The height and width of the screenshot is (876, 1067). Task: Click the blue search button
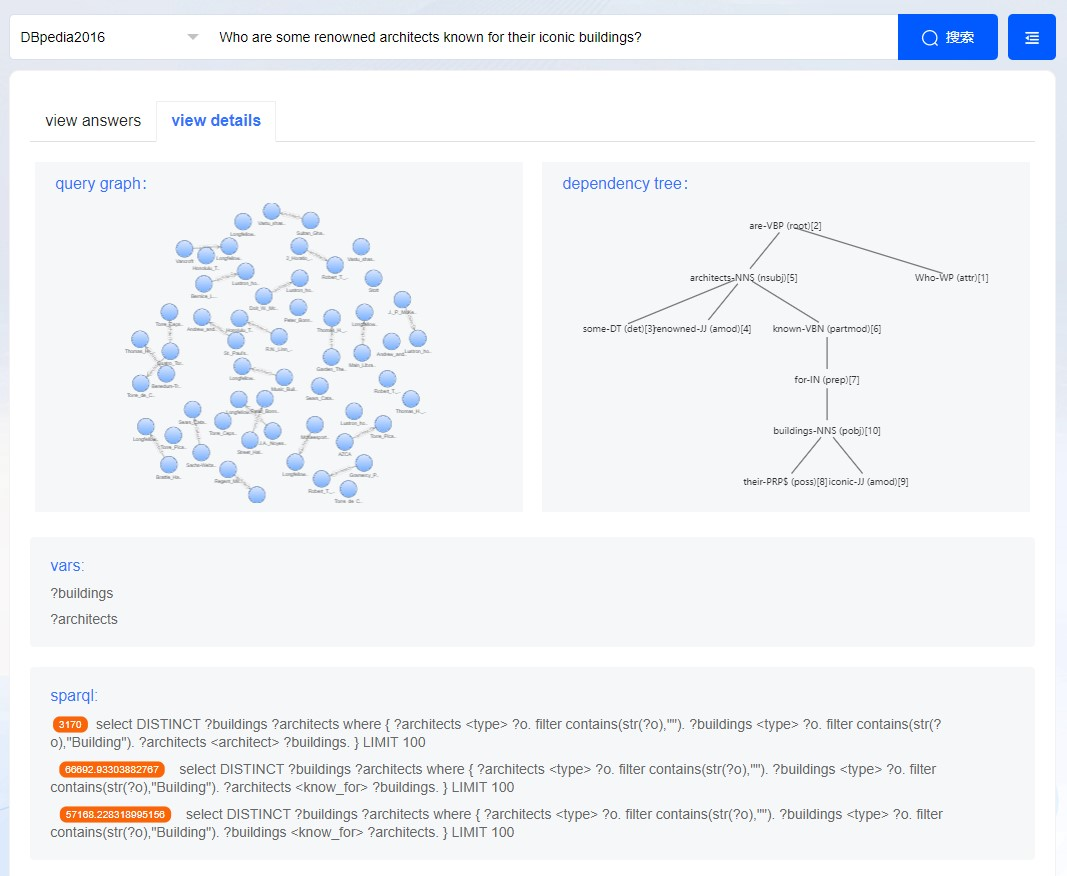coord(947,37)
